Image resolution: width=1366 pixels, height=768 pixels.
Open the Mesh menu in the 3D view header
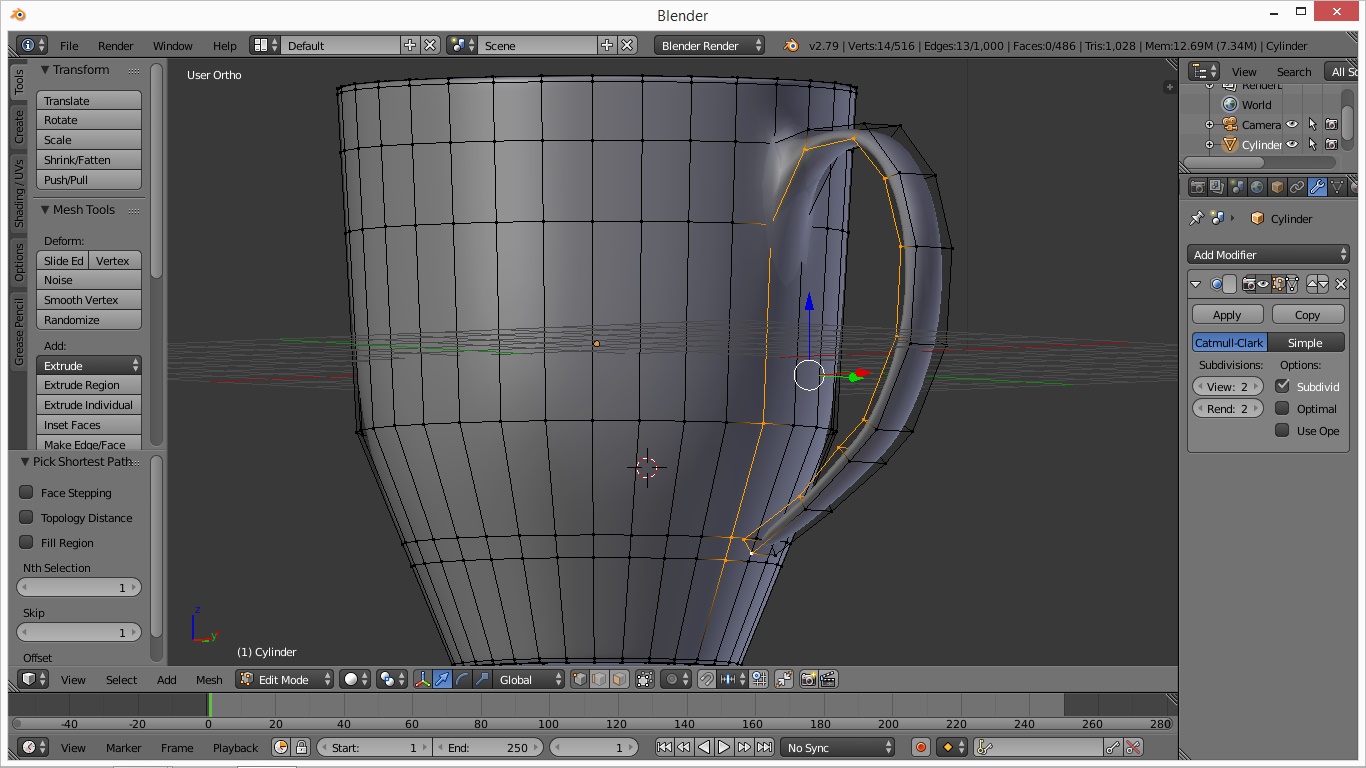(x=209, y=679)
